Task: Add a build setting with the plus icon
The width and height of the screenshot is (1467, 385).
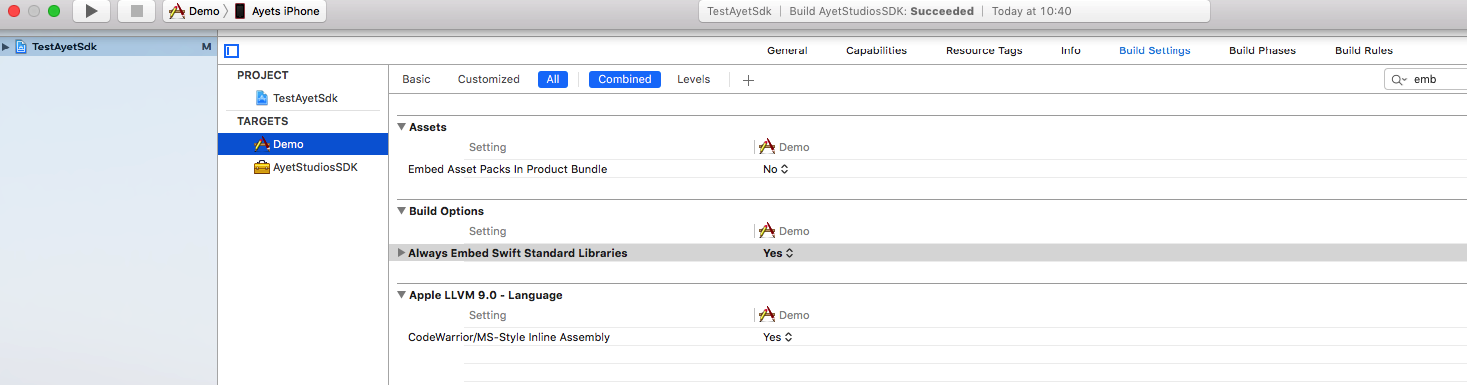Action: pos(748,80)
